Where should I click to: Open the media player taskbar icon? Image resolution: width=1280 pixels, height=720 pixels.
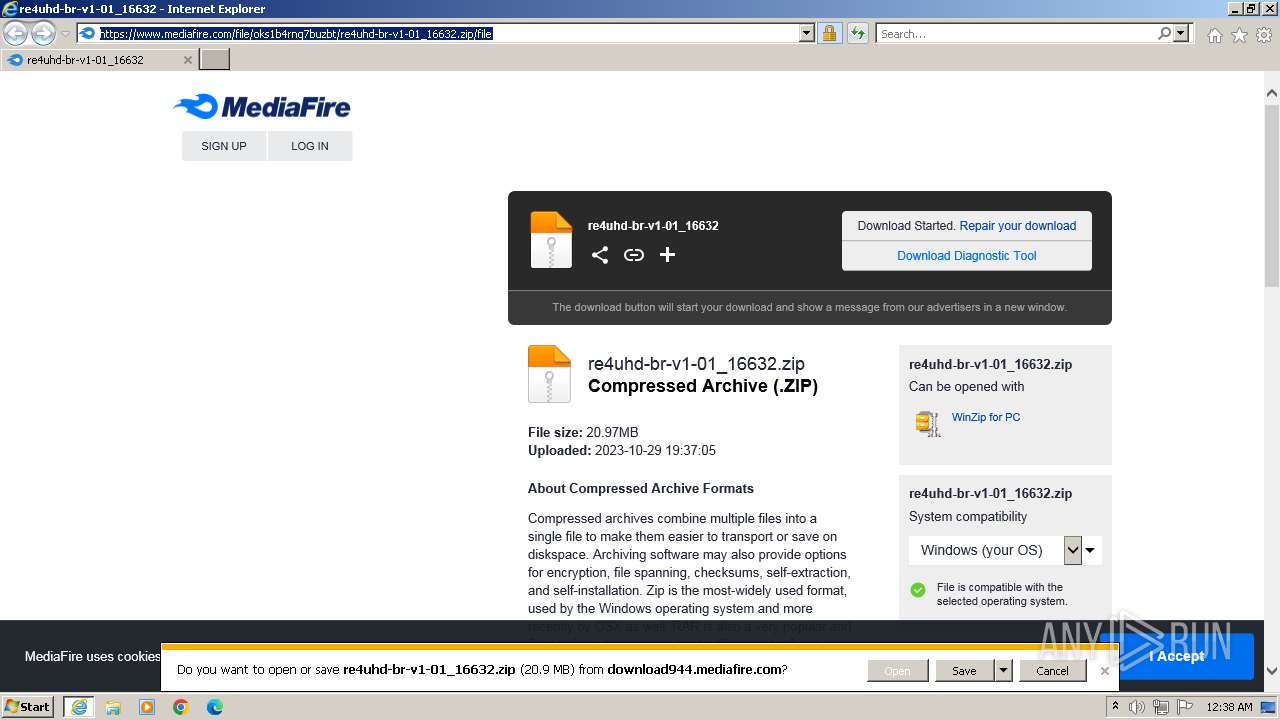tap(147, 707)
